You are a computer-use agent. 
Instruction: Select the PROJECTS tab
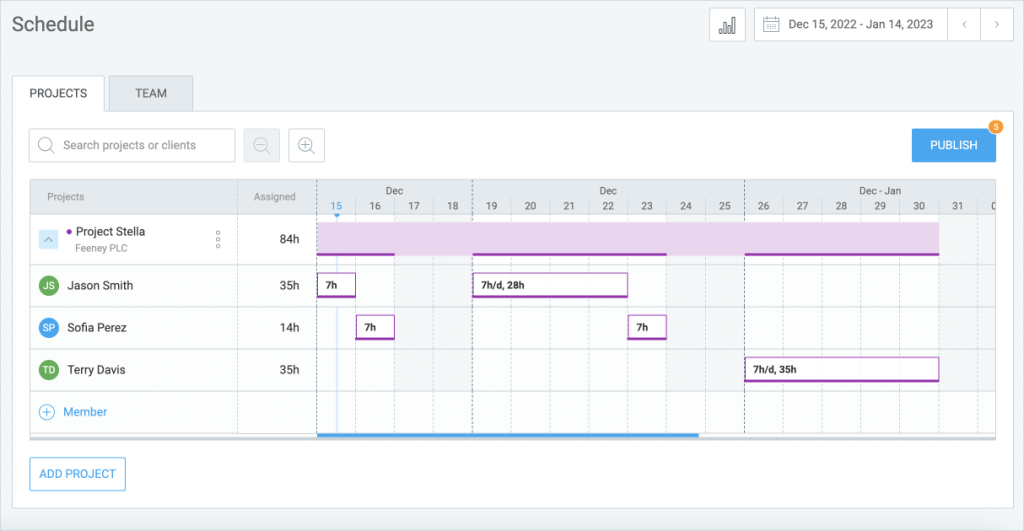coord(58,93)
